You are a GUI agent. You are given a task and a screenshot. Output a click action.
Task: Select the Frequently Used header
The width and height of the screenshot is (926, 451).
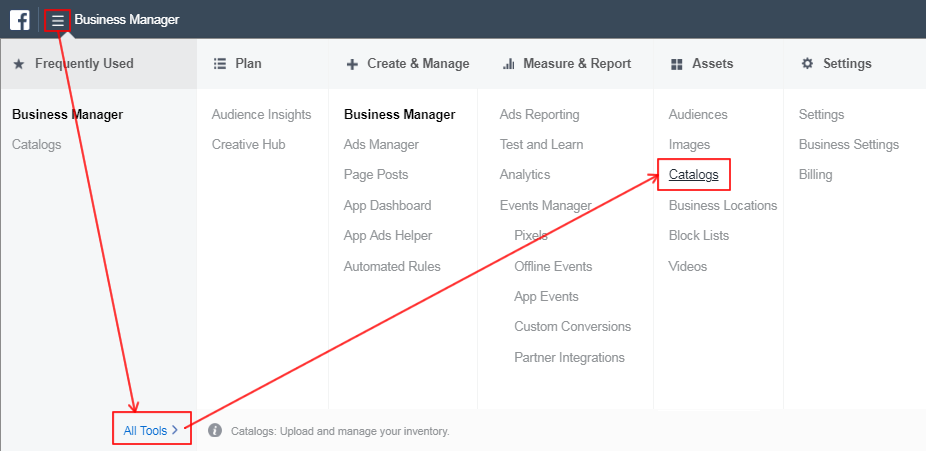84,63
